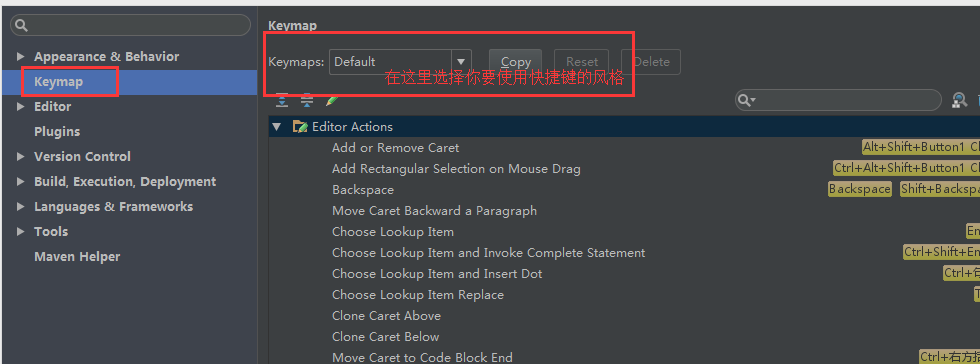This screenshot has height=364, width=980.
Task: Click the Reset button
Action: [x=582, y=62]
